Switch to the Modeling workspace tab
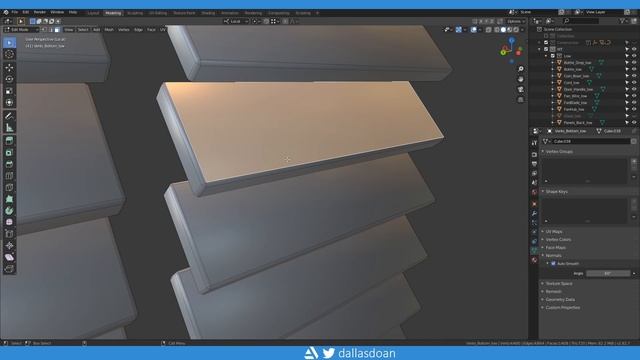Screen dimensions: 640x360 coord(113,13)
